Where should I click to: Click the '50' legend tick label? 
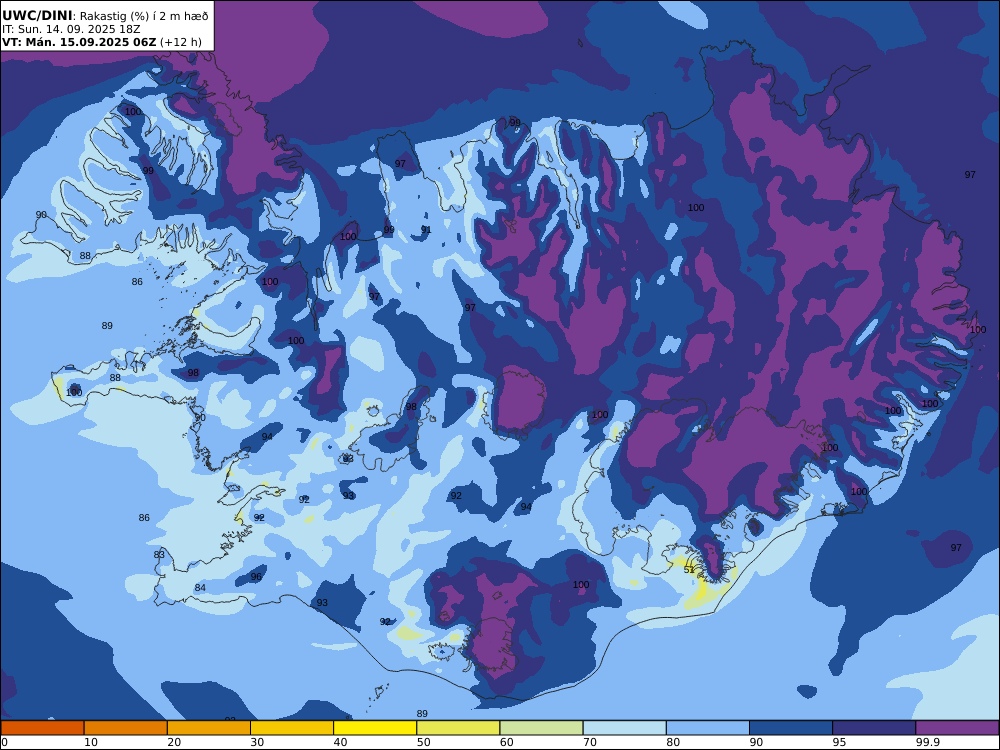[x=423, y=742]
